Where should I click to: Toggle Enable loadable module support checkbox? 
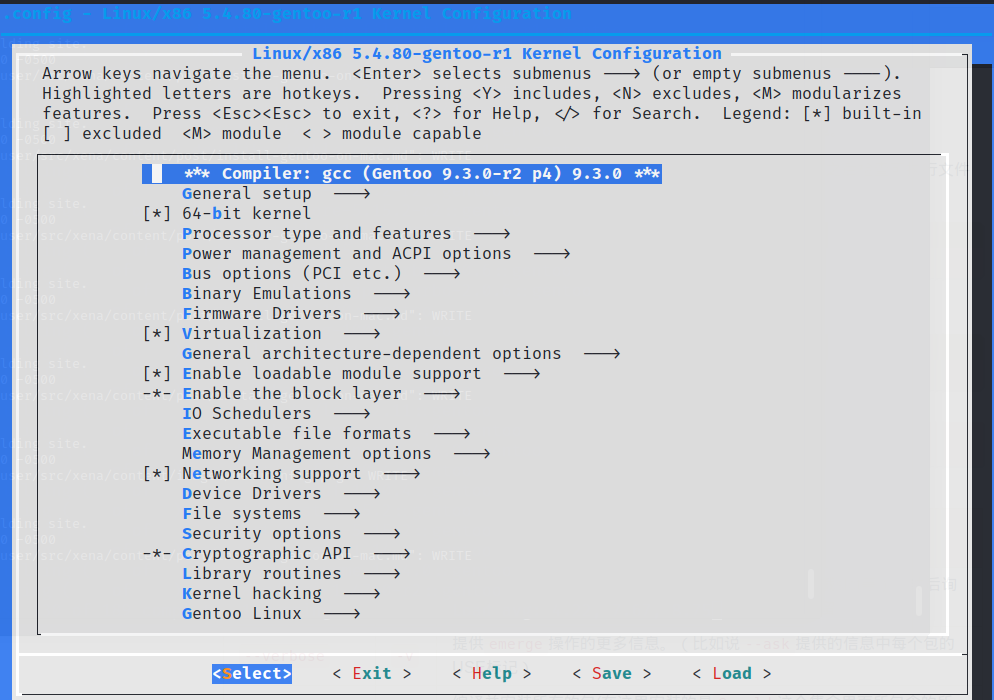[x=157, y=374]
